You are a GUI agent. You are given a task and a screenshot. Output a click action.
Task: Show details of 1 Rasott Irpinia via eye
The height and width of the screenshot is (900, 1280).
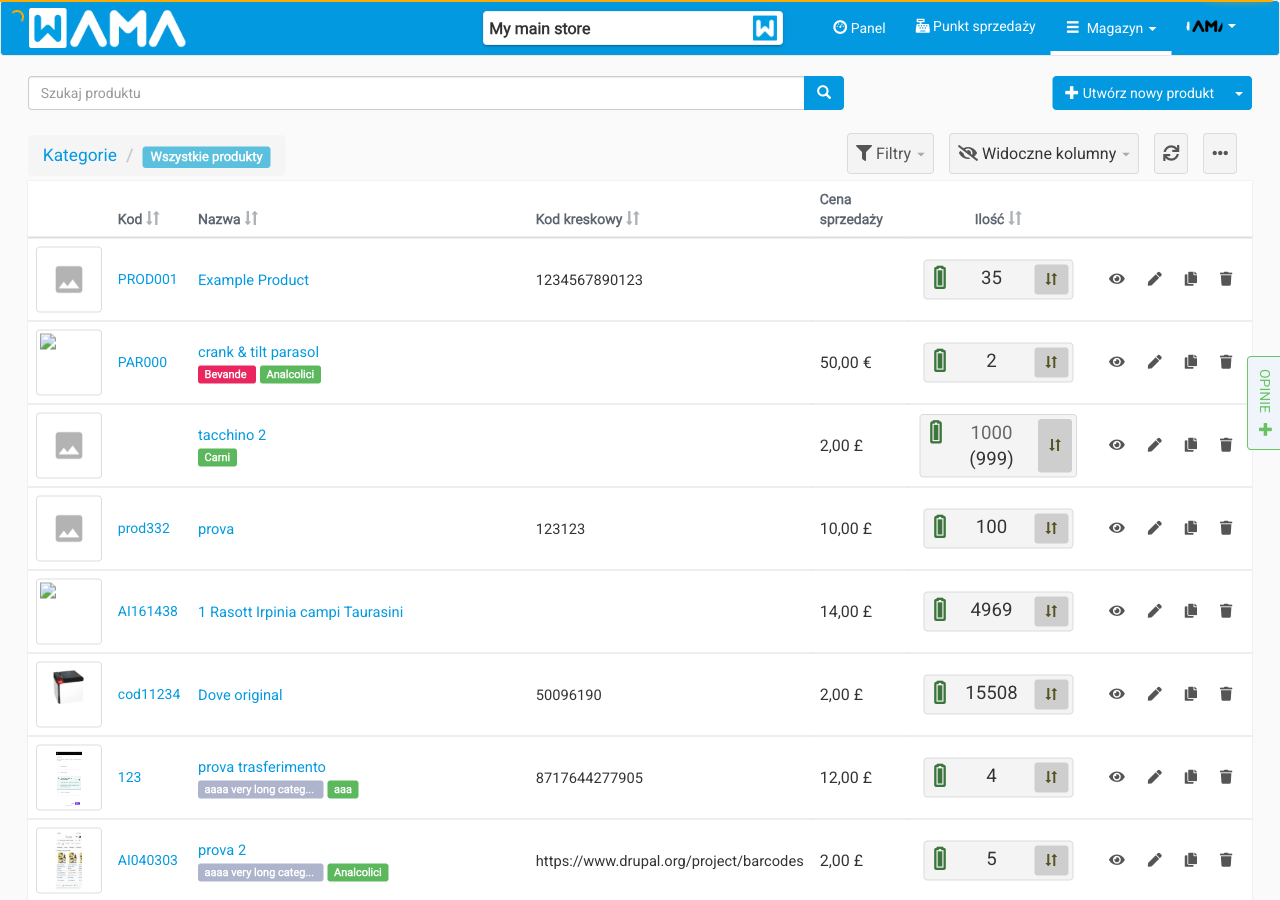(x=1117, y=611)
